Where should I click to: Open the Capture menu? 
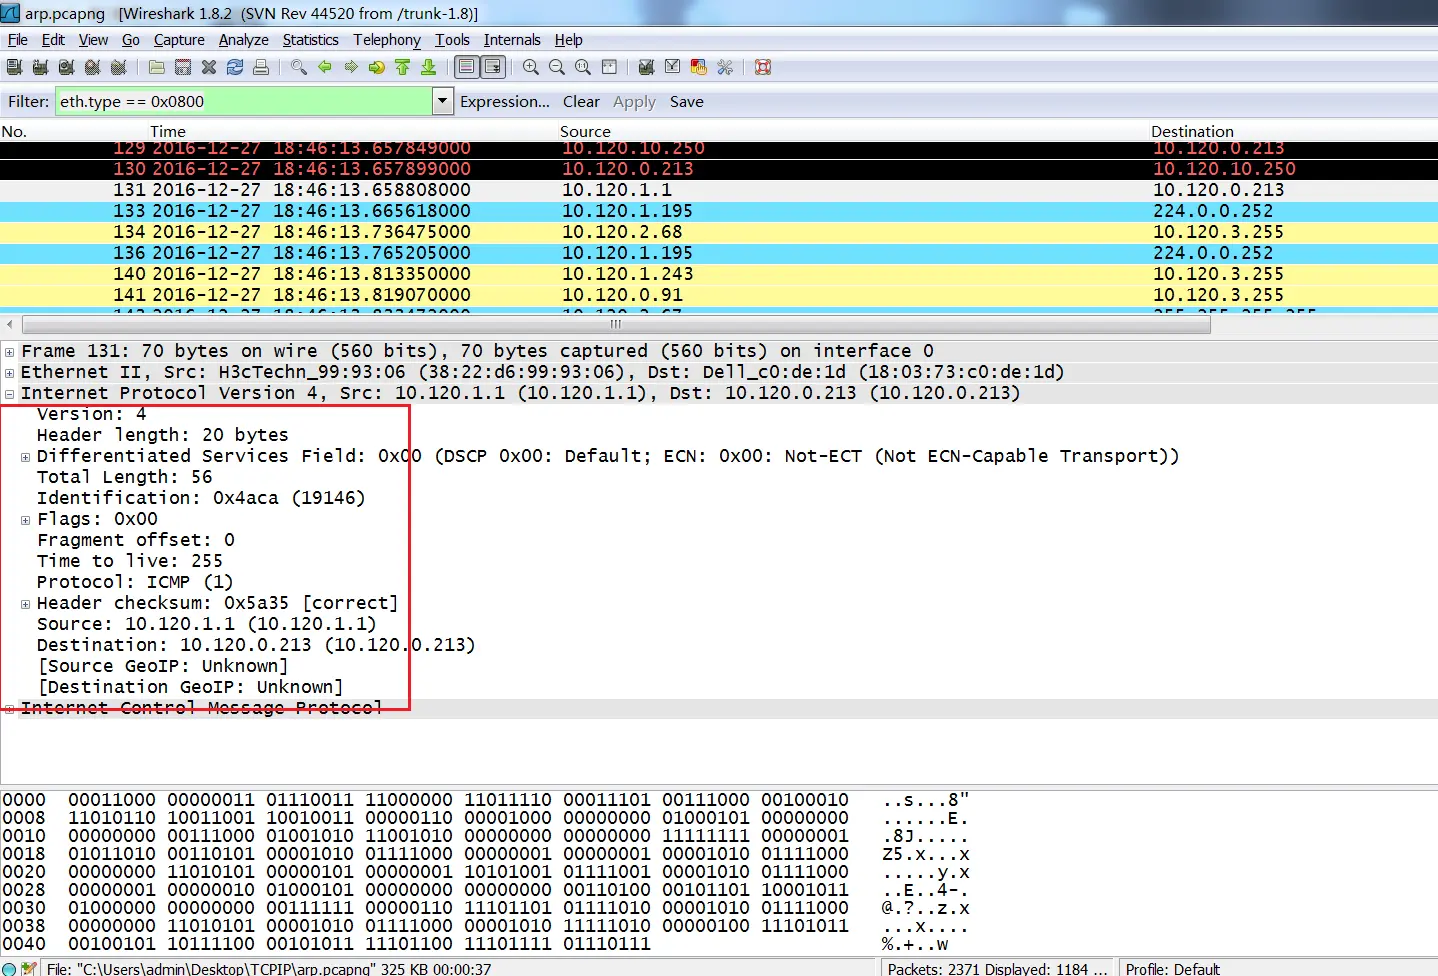click(179, 40)
